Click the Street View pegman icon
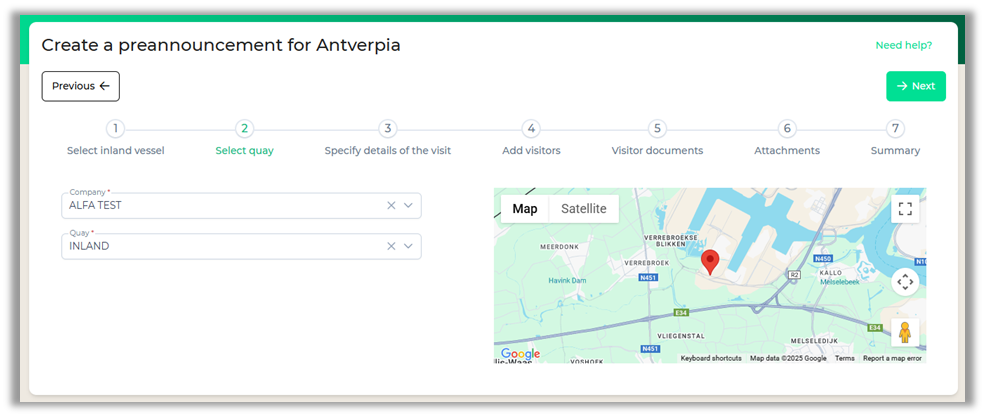The height and width of the screenshot is (417, 985). coord(905,332)
